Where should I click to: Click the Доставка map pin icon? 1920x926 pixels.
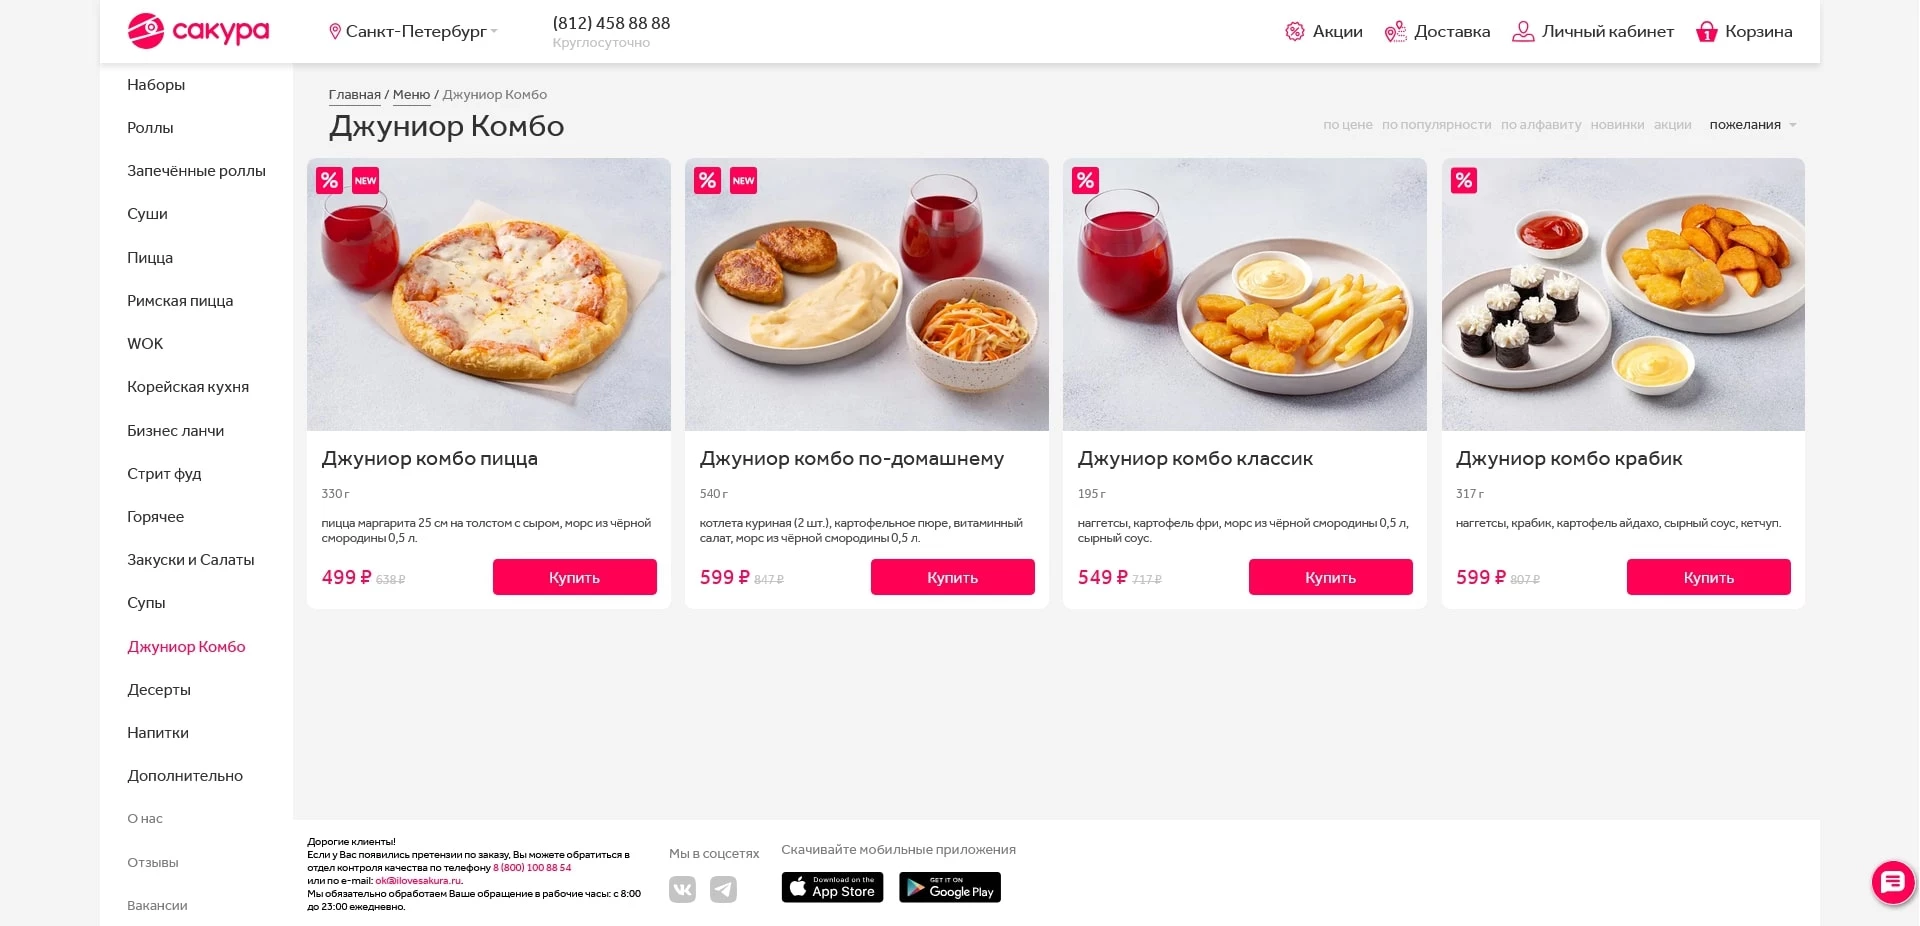coord(1395,32)
